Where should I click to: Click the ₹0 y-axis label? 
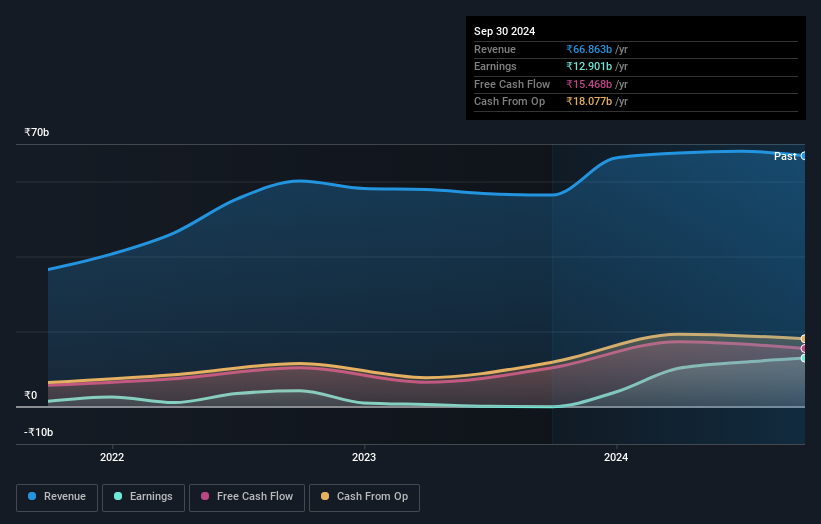[31, 395]
